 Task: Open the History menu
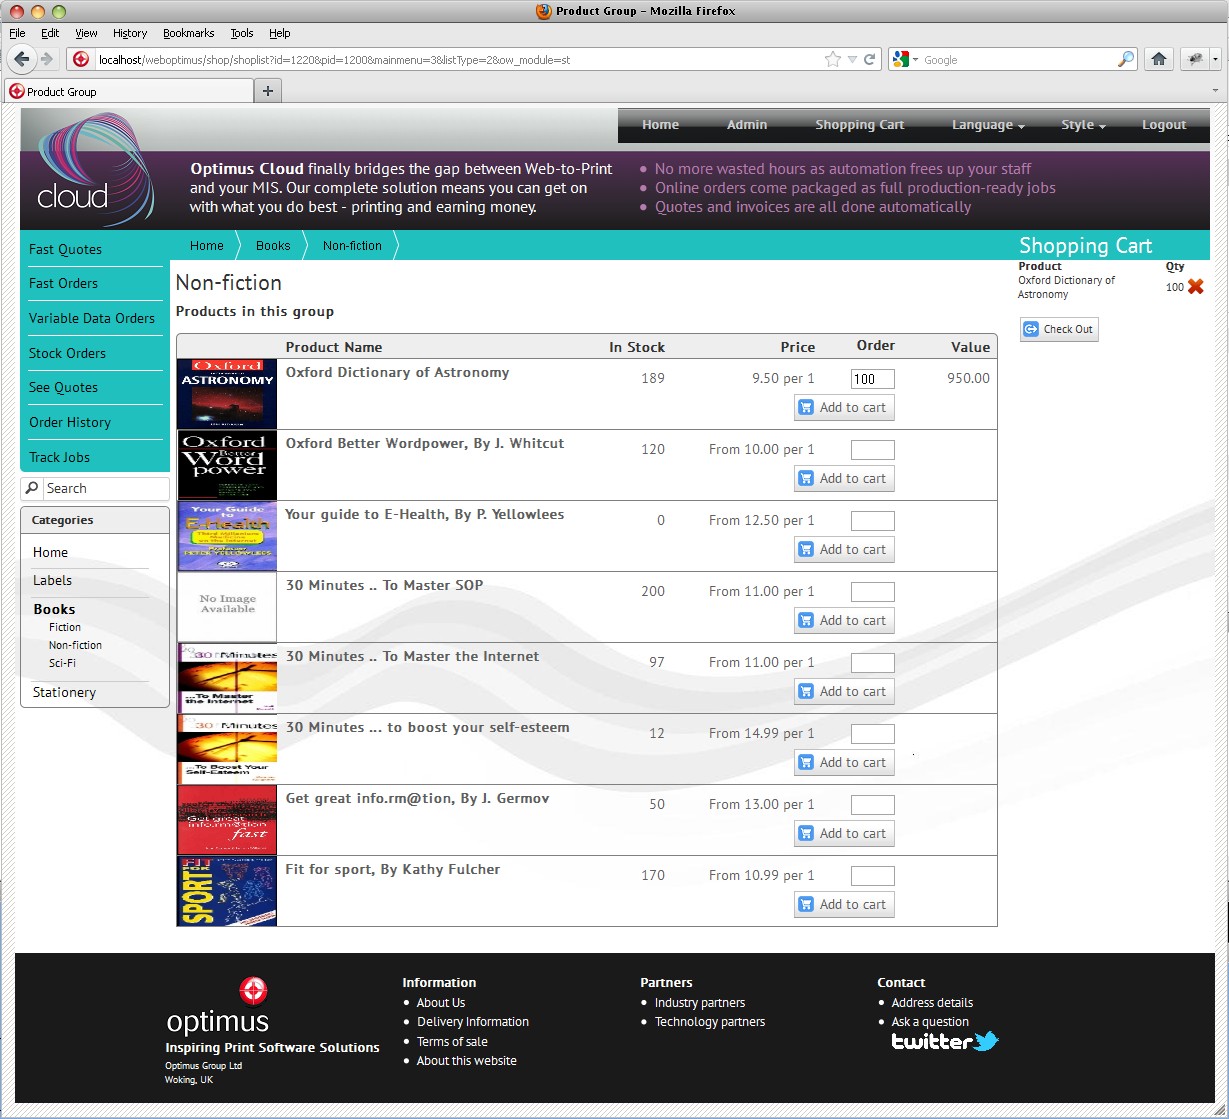130,33
